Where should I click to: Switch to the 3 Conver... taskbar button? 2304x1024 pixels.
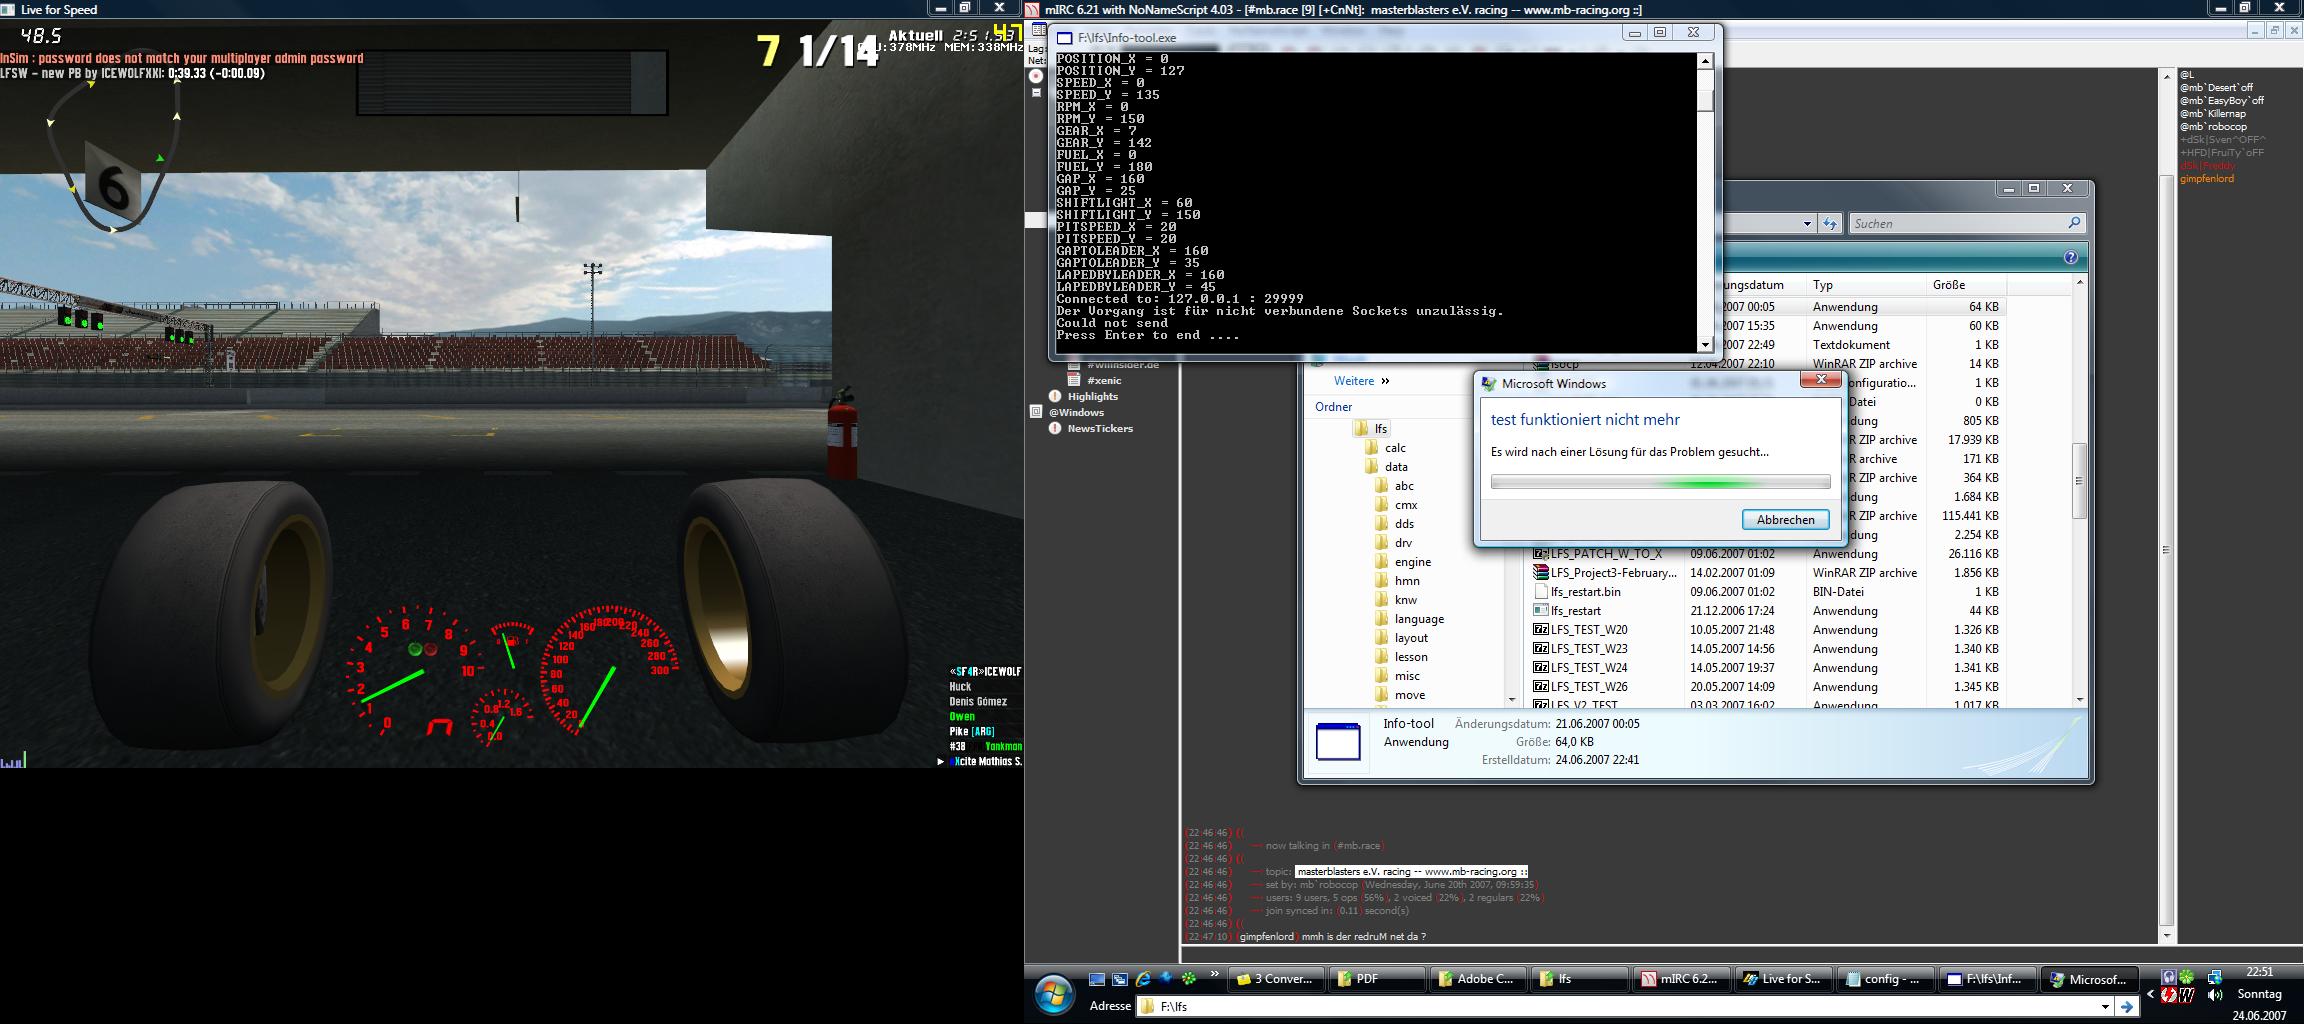1276,979
